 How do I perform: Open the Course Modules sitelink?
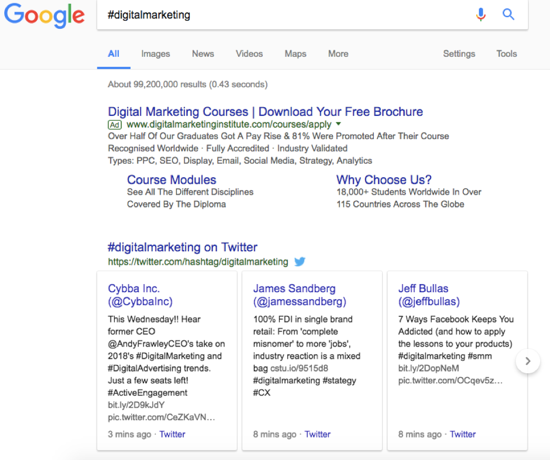click(172, 180)
